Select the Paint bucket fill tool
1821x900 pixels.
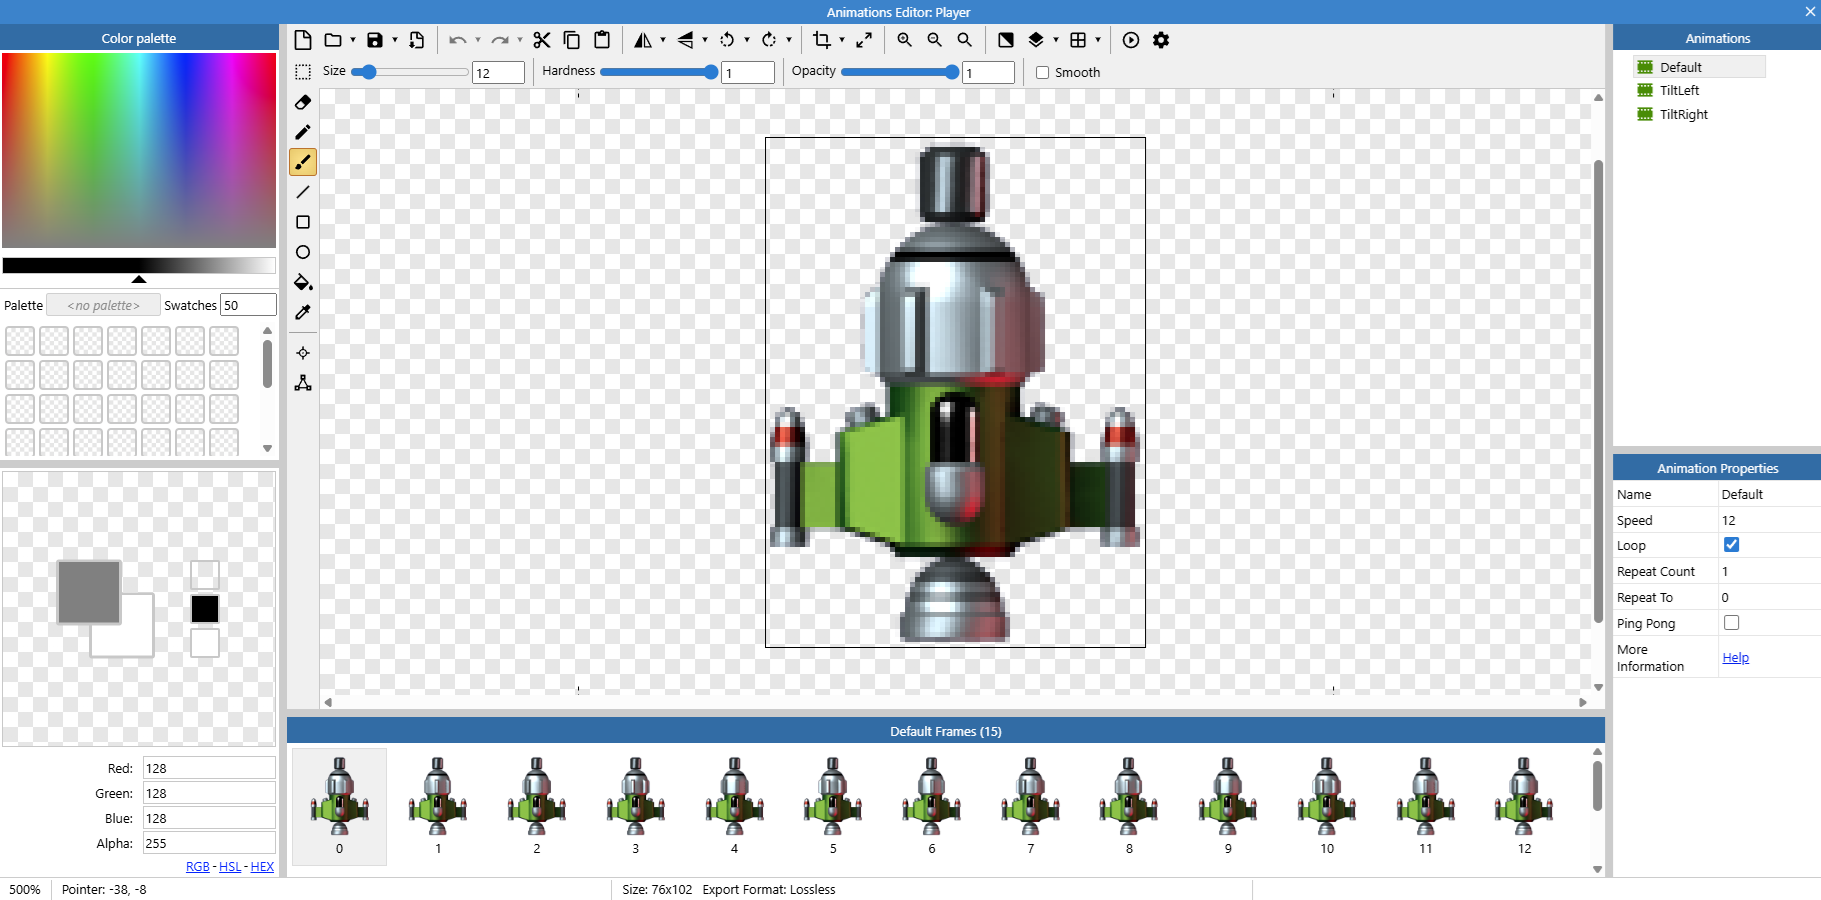pyautogui.click(x=303, y=282)
